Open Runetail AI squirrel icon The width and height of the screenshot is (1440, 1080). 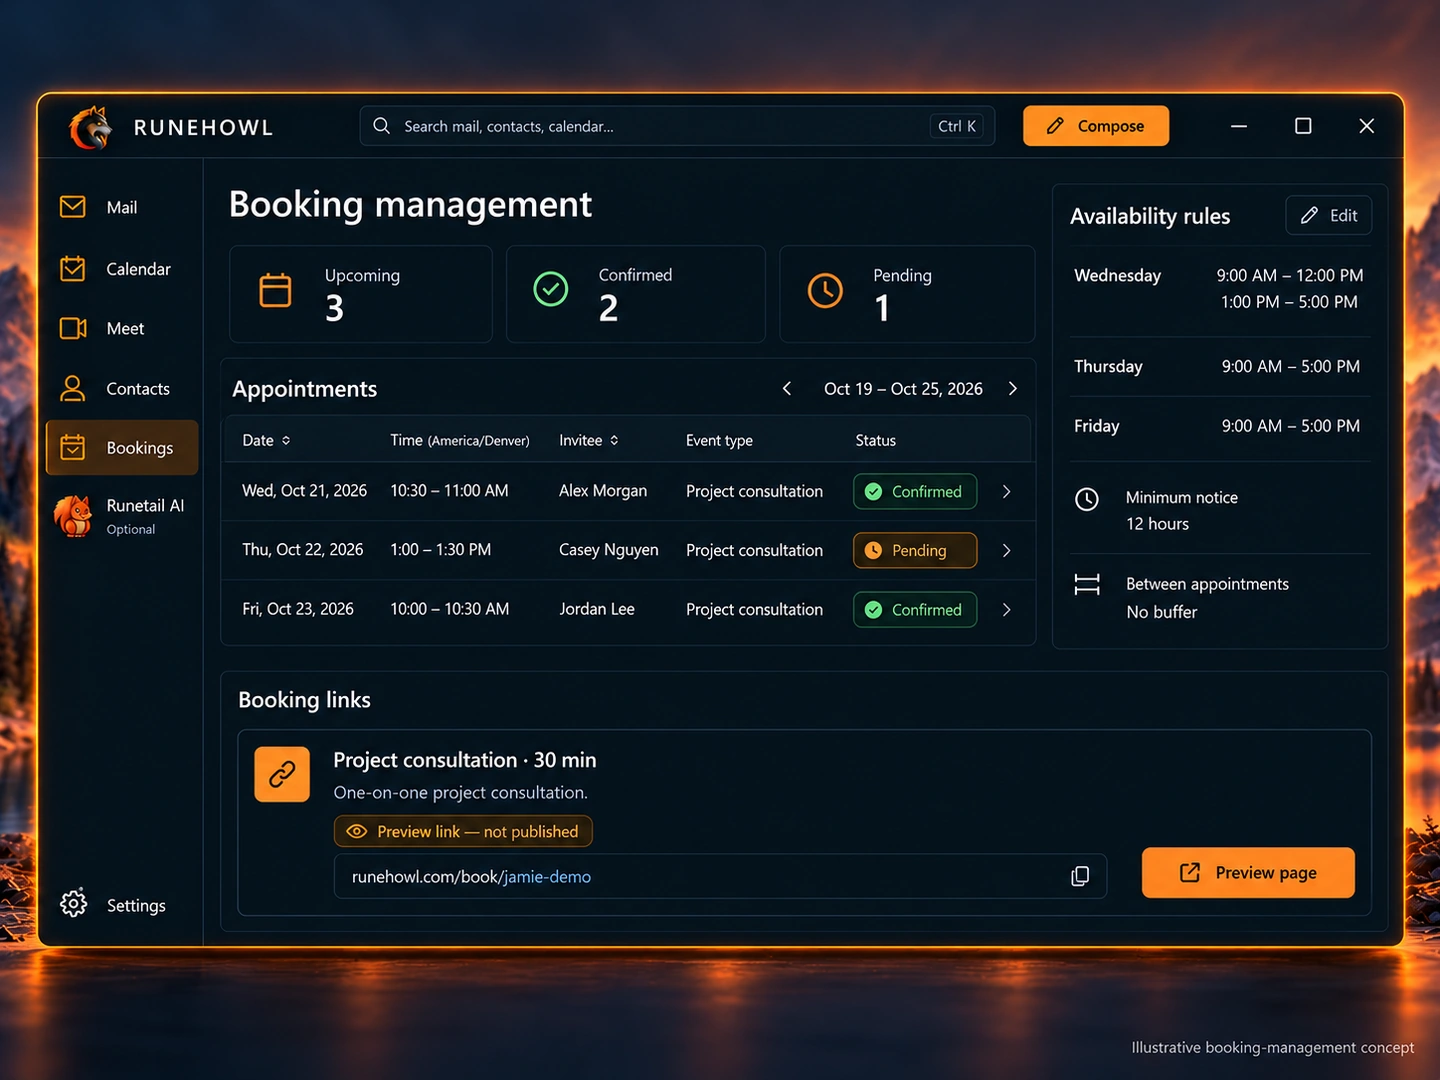click(73, 515)
